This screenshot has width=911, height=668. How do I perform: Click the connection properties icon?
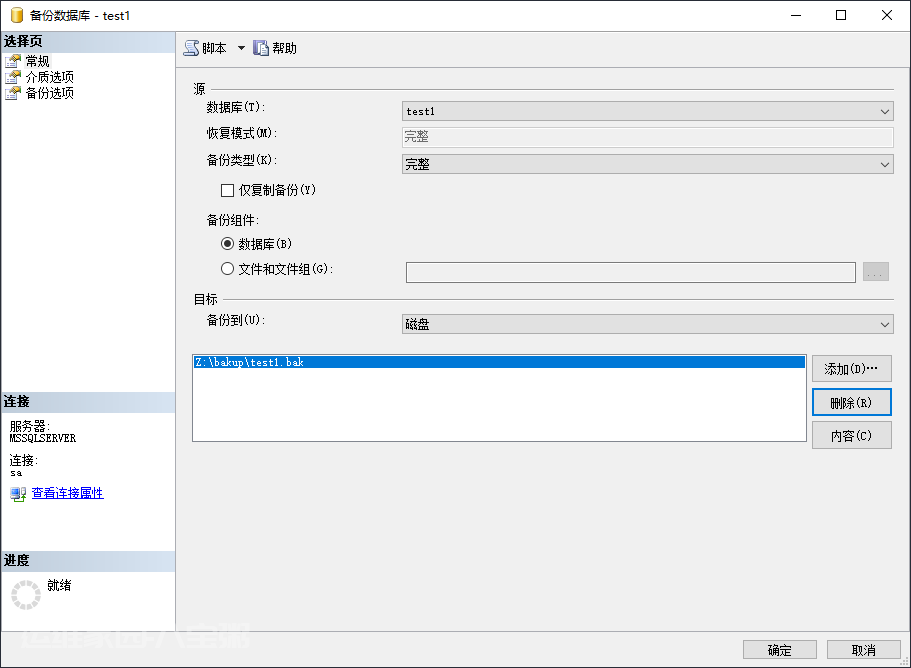(18, 493)
